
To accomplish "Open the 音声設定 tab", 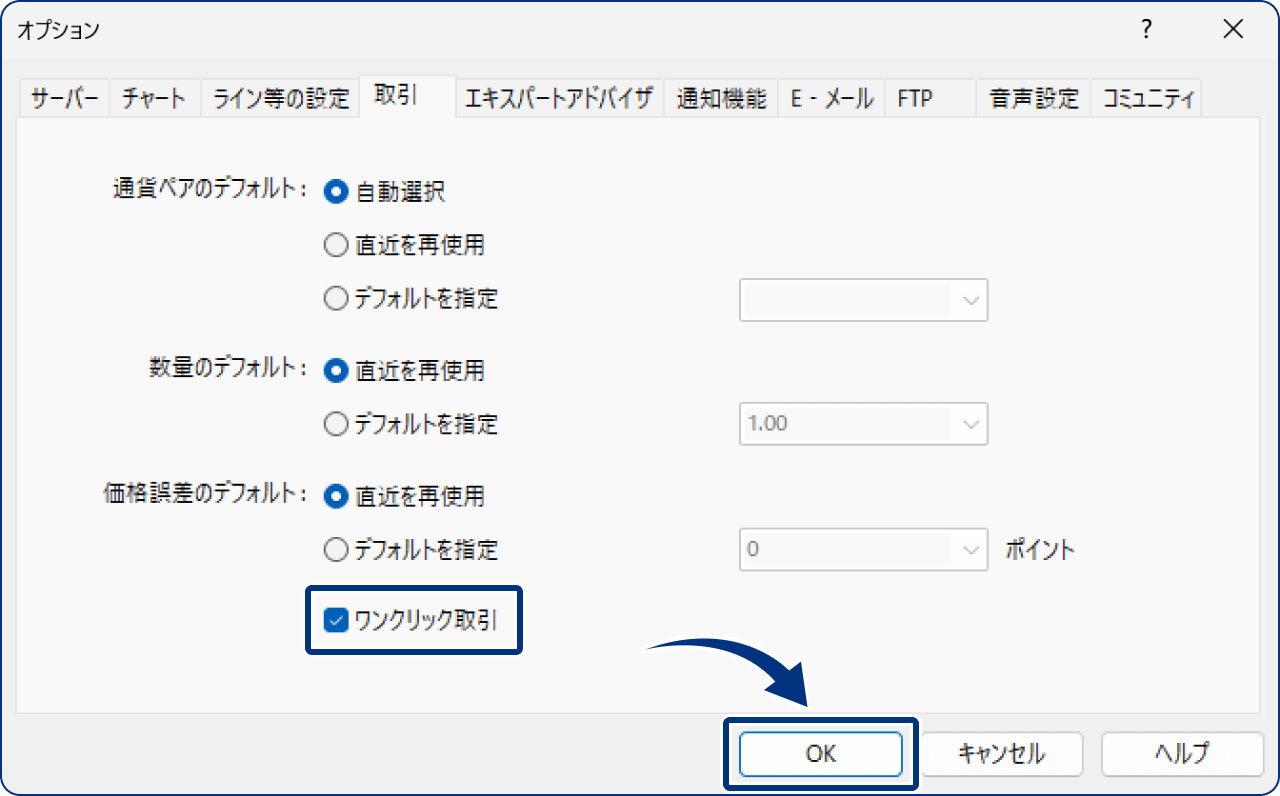I will coord(1031,97).
